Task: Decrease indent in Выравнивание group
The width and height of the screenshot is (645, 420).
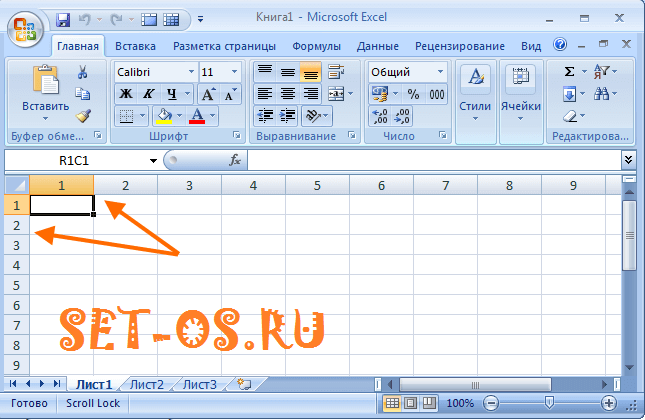Action: [265, 116]
